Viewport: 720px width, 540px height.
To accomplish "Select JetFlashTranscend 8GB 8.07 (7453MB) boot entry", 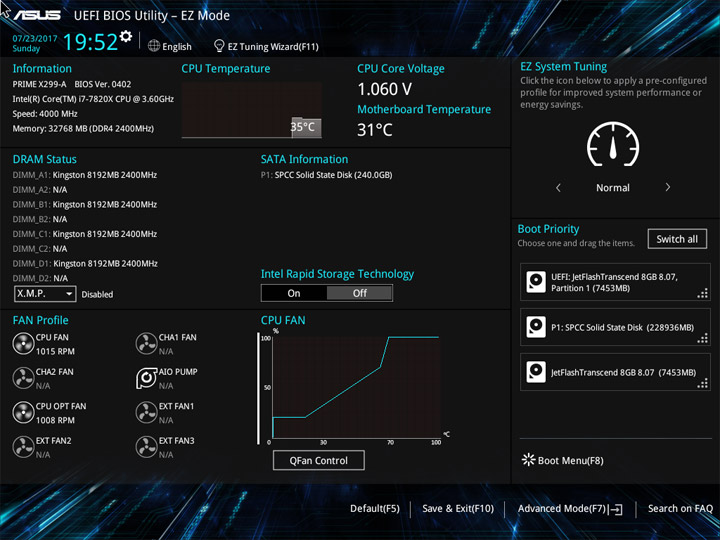I will (x=615, y=372).
